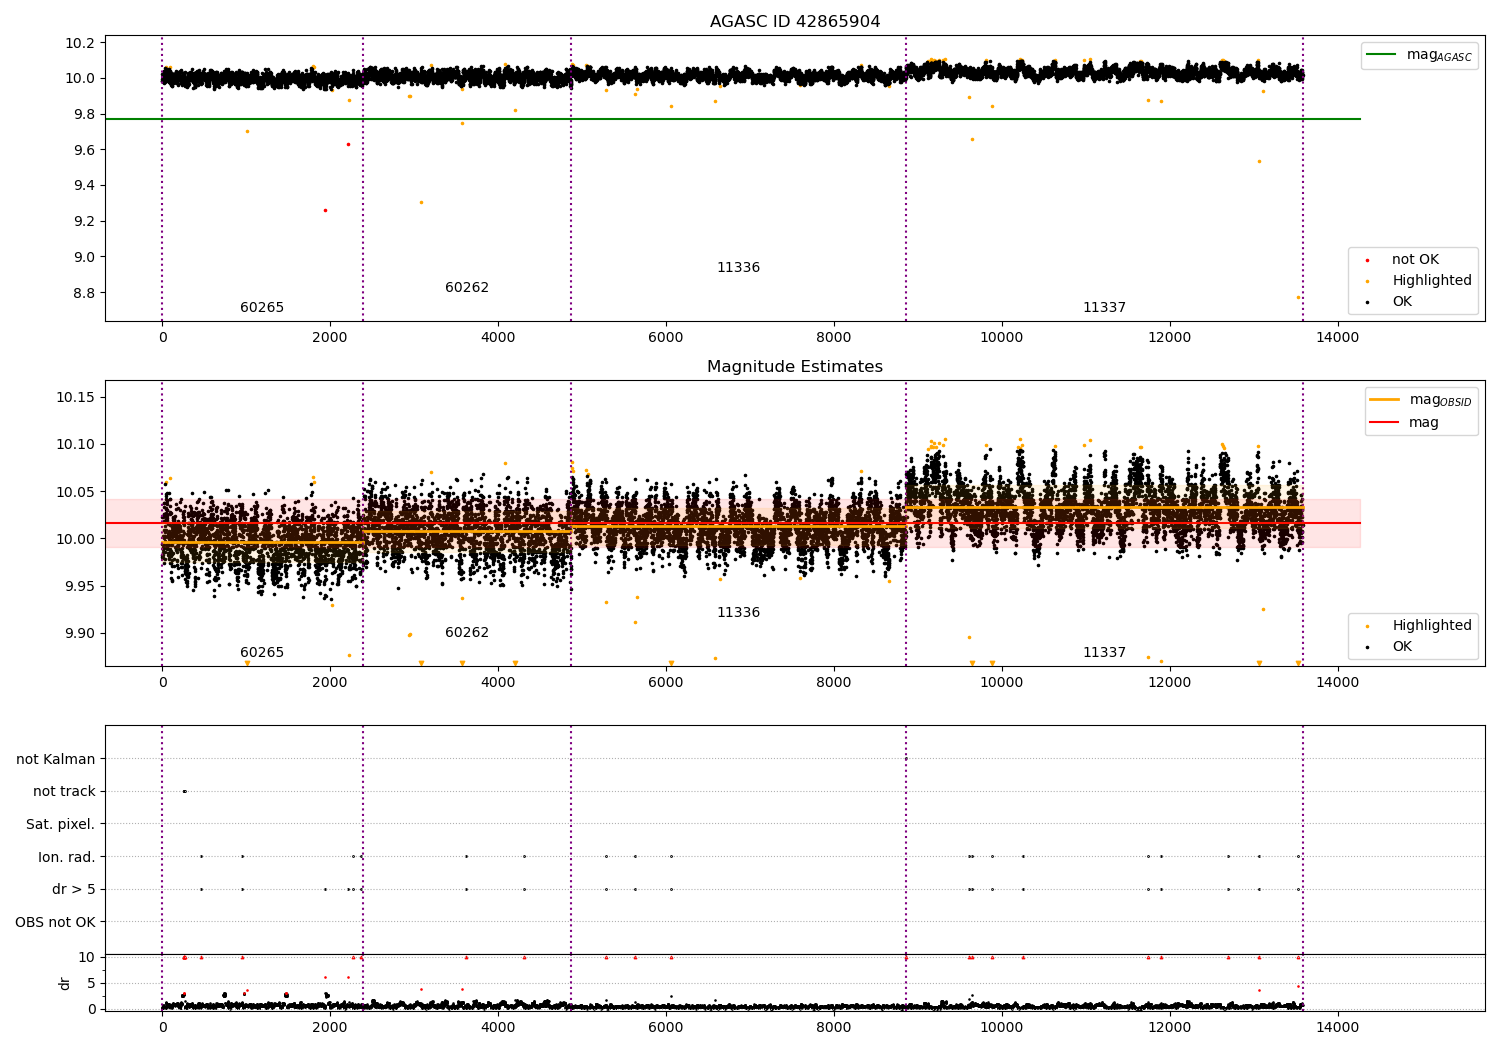Click the 'Highlighted' legend entry in top plot

(1431, 281)
